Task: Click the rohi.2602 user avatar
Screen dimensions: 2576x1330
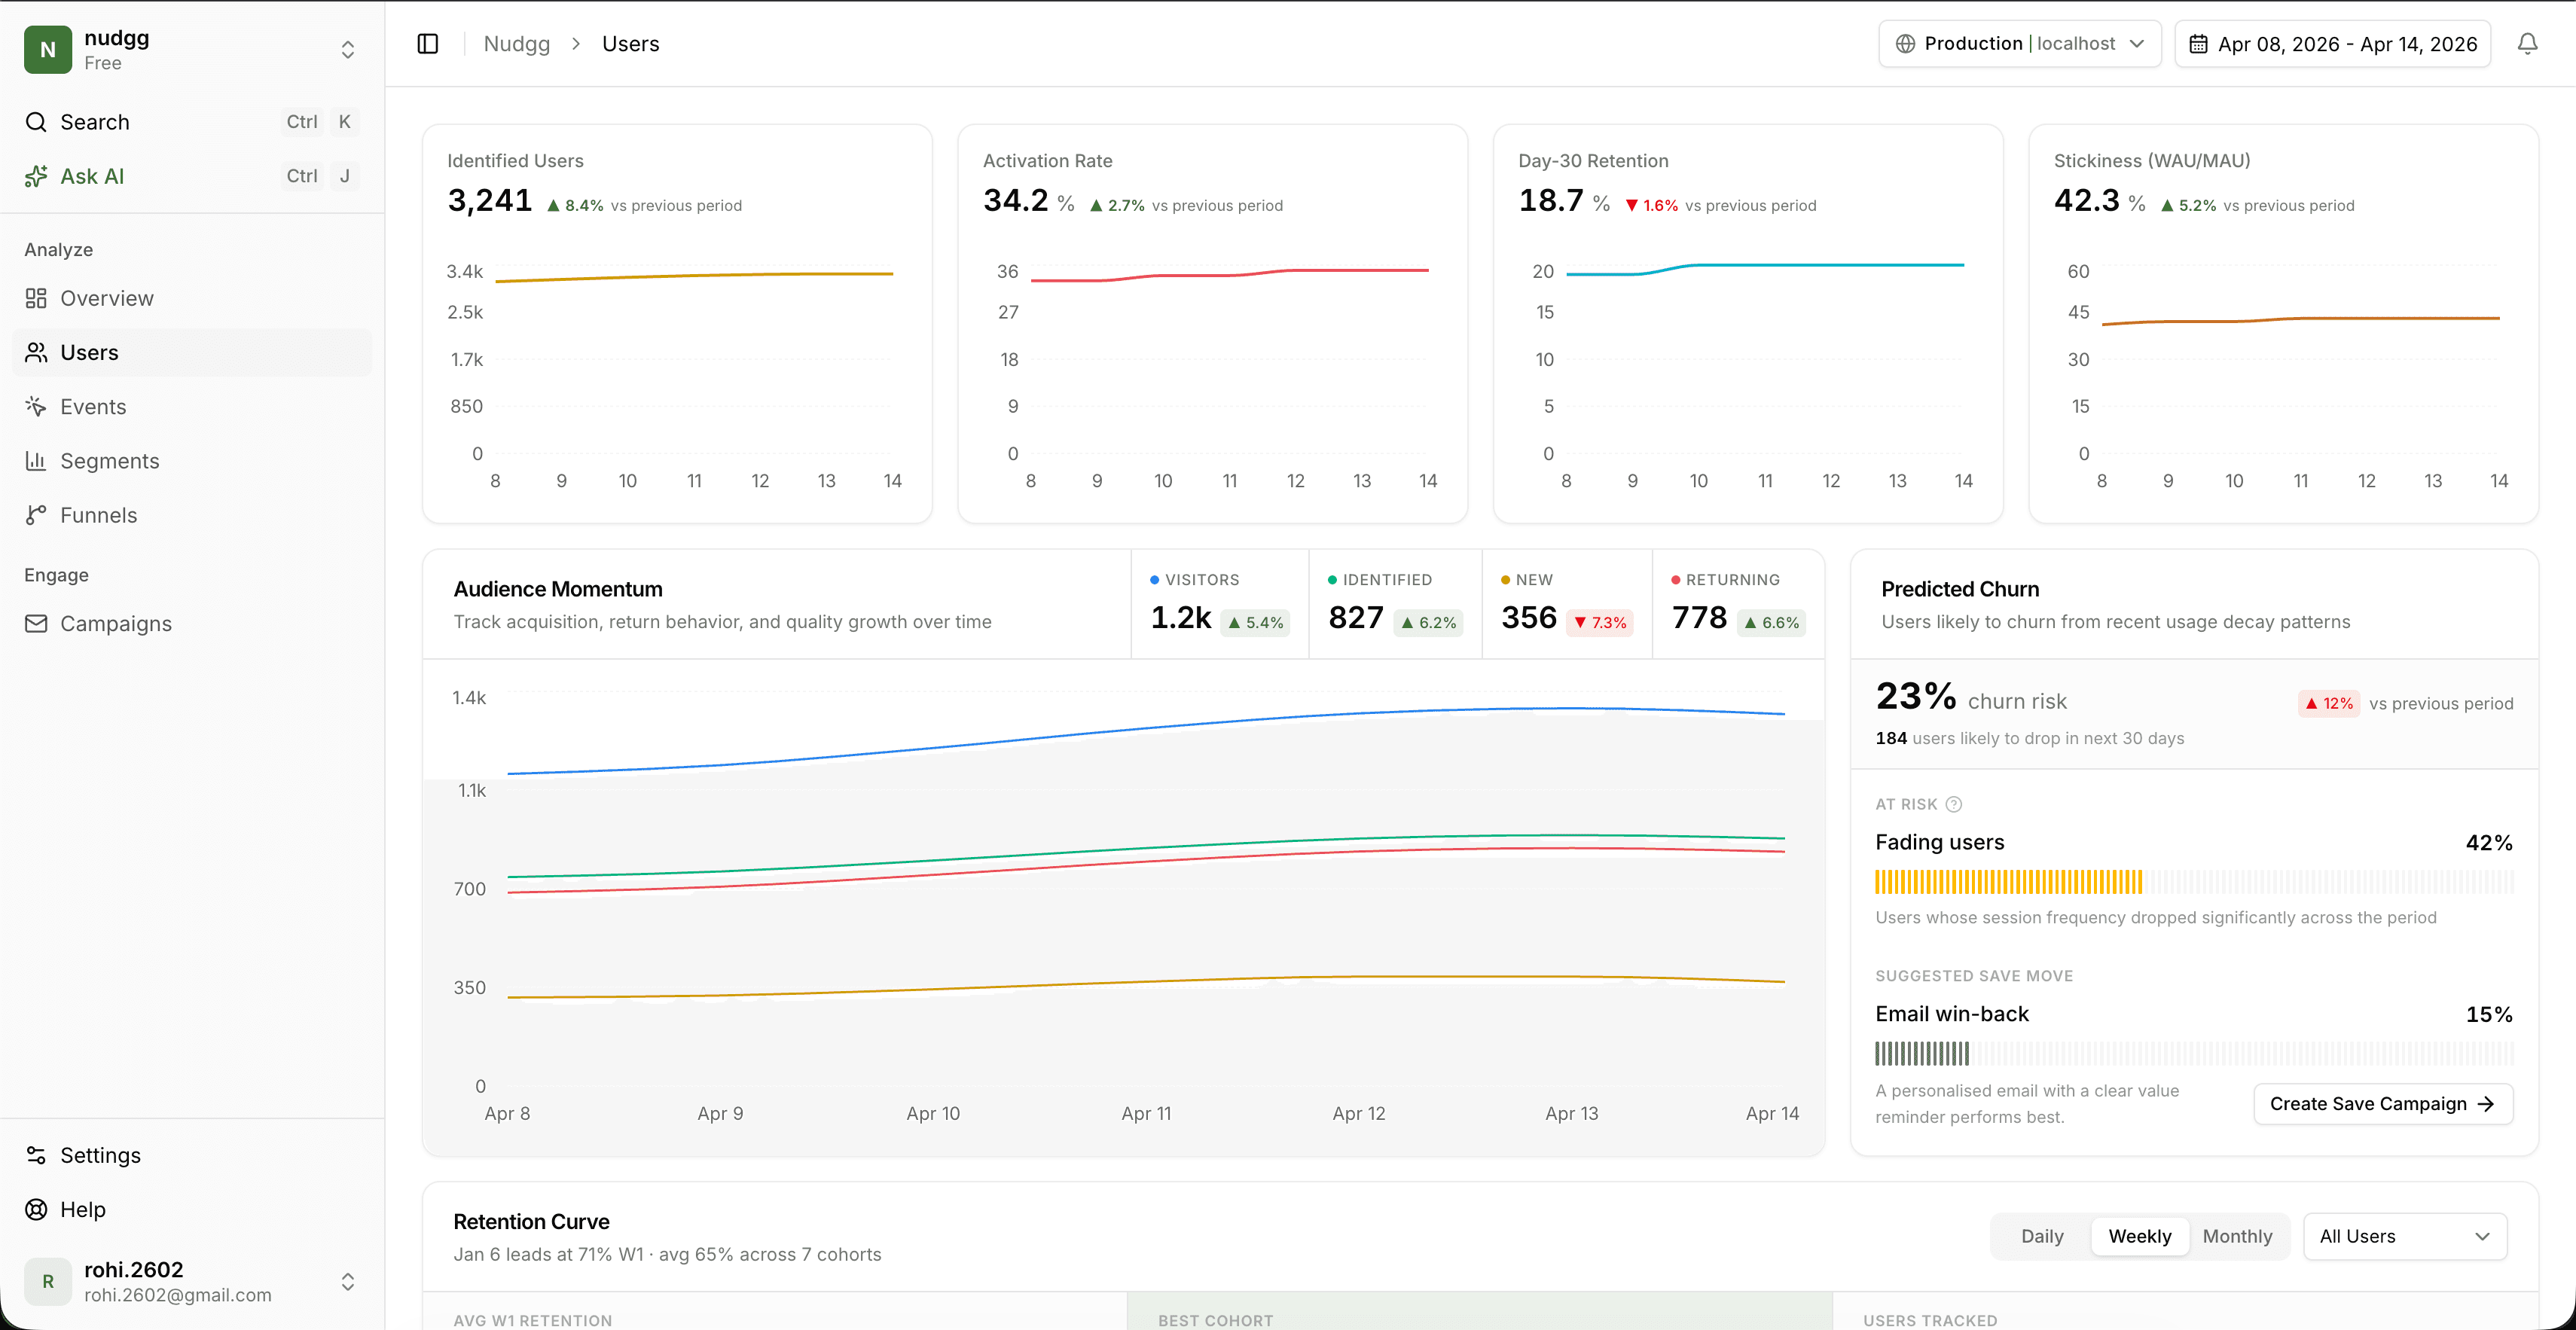Action: point(48,1281)
